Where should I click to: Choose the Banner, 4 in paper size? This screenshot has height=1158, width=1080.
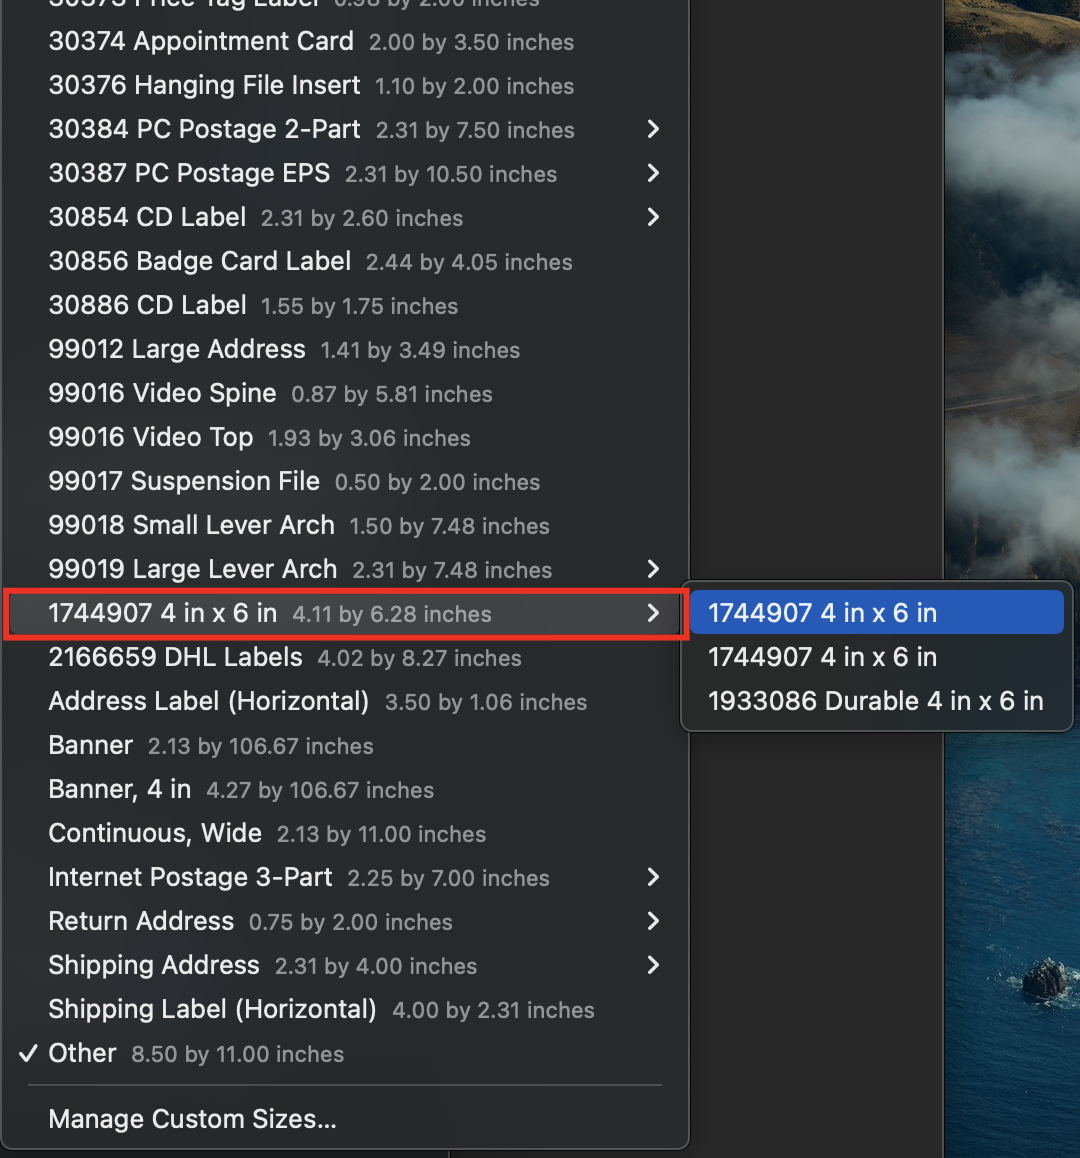(119, 789)
